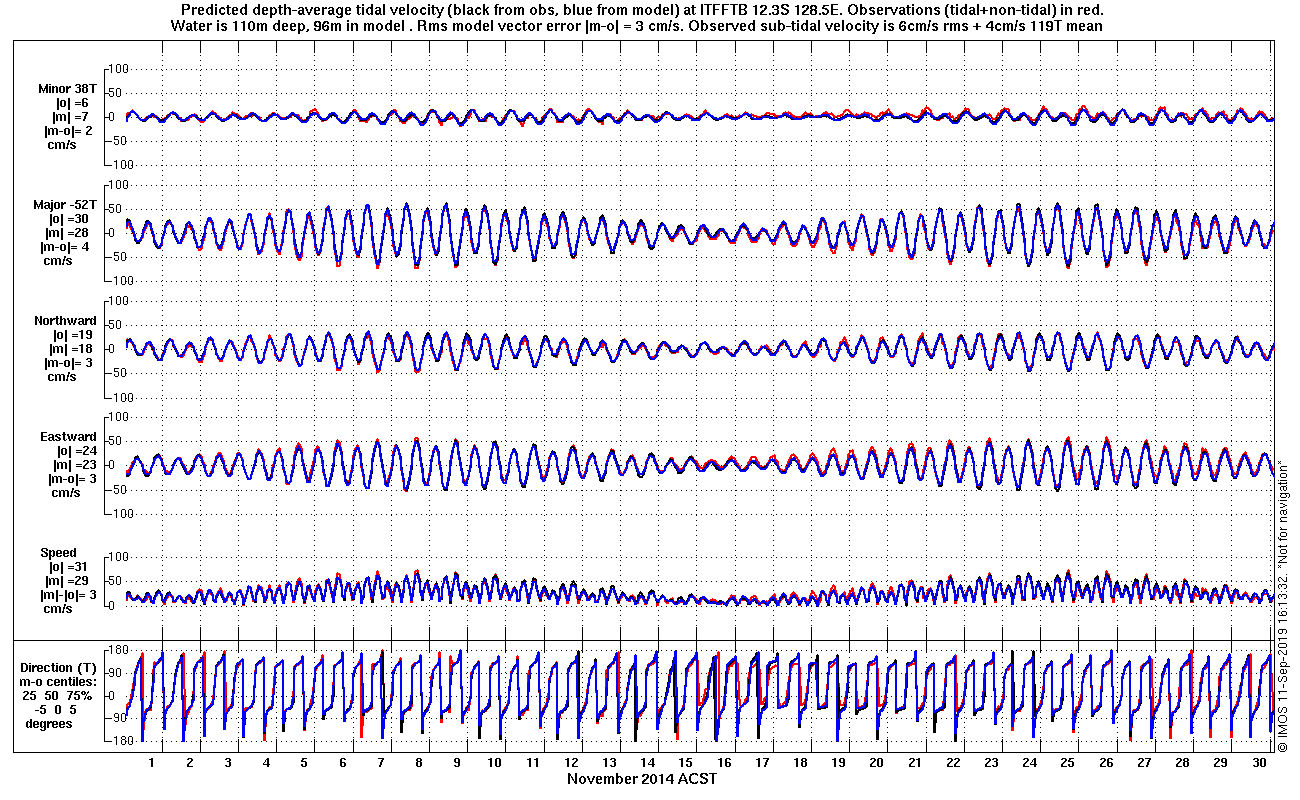Click the '|m| =7' value in Minor panel
The width and height of the screenshot is (1300, 800).
point(71,117)
